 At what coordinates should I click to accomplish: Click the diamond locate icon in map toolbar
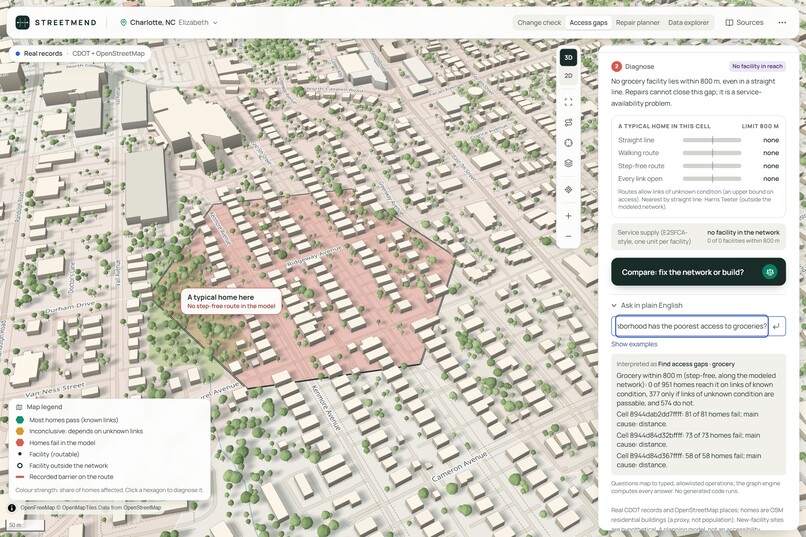coord(568,190)
